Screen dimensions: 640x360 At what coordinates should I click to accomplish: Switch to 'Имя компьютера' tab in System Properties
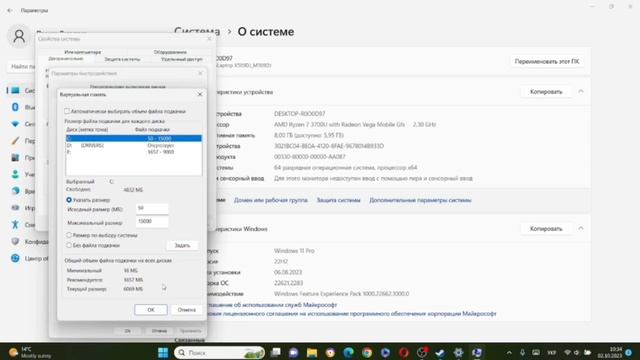click(x=83, y=52)
